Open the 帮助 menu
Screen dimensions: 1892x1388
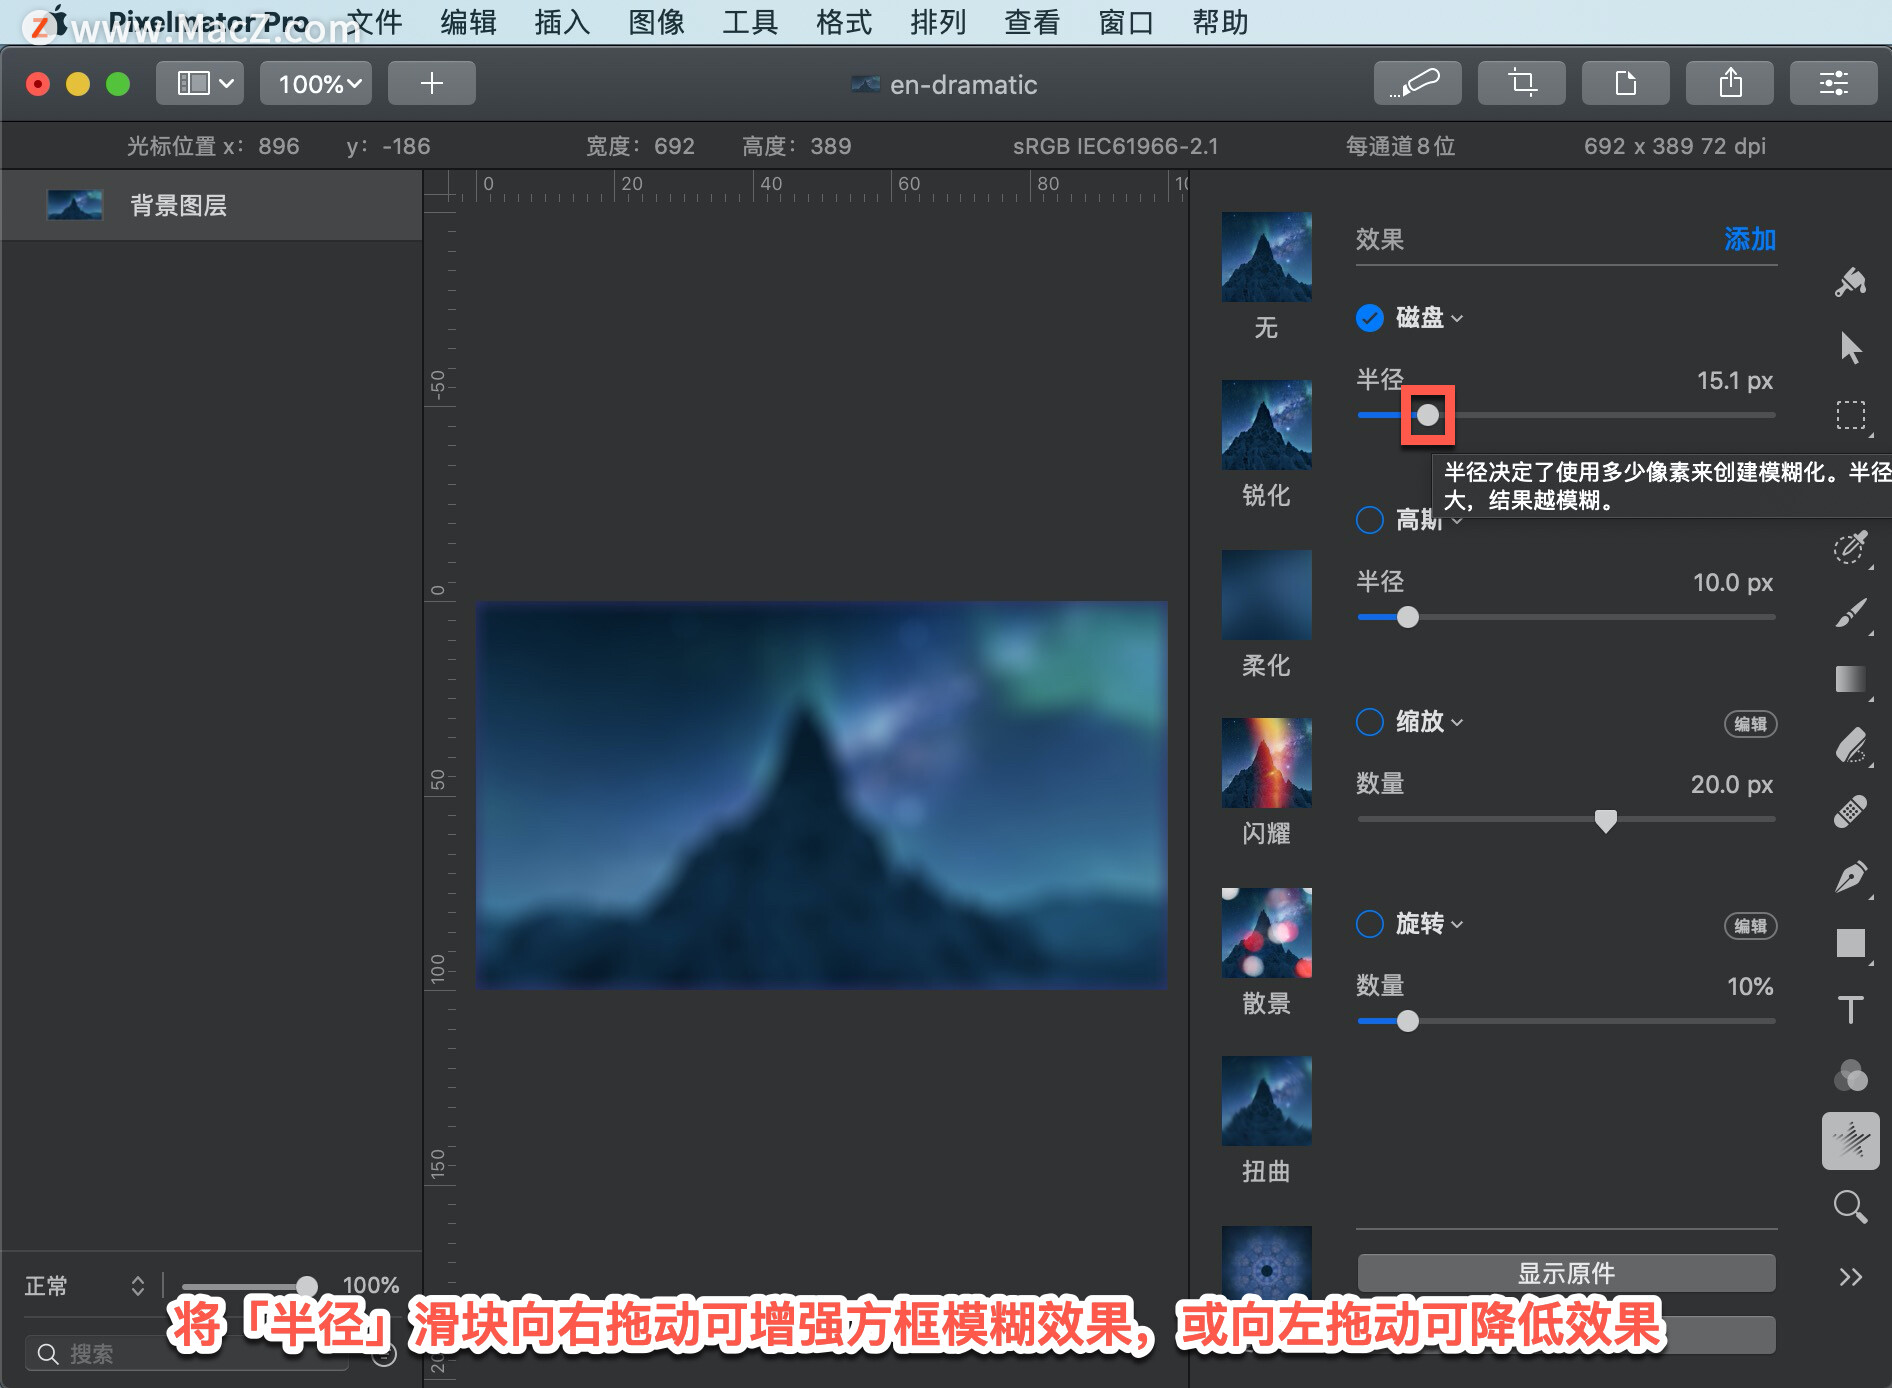point(1220,21)
